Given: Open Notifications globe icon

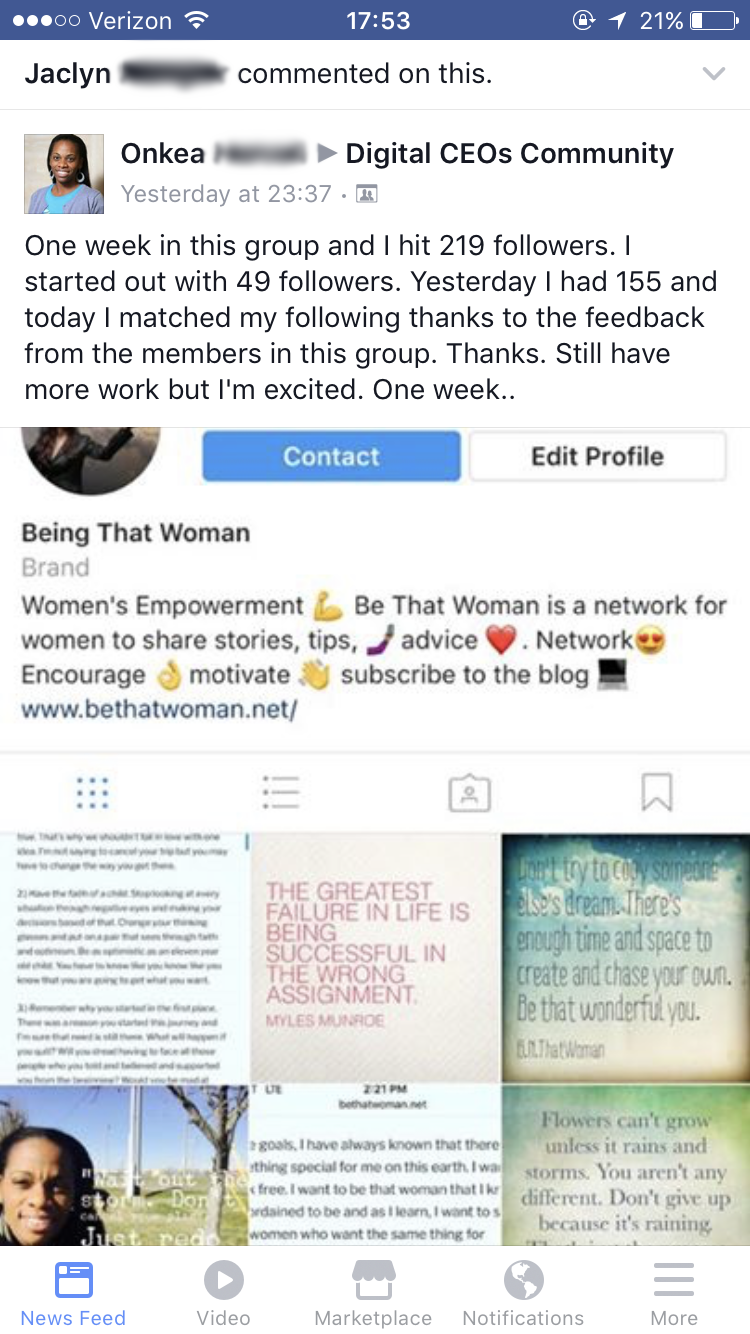Looking at the screenshot, I should click(523, 1280).
